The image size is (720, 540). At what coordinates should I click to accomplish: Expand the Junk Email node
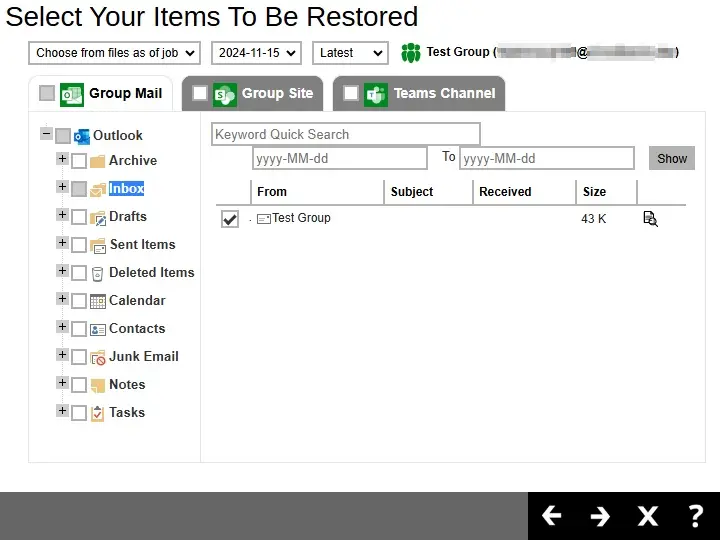coord(62,355)
